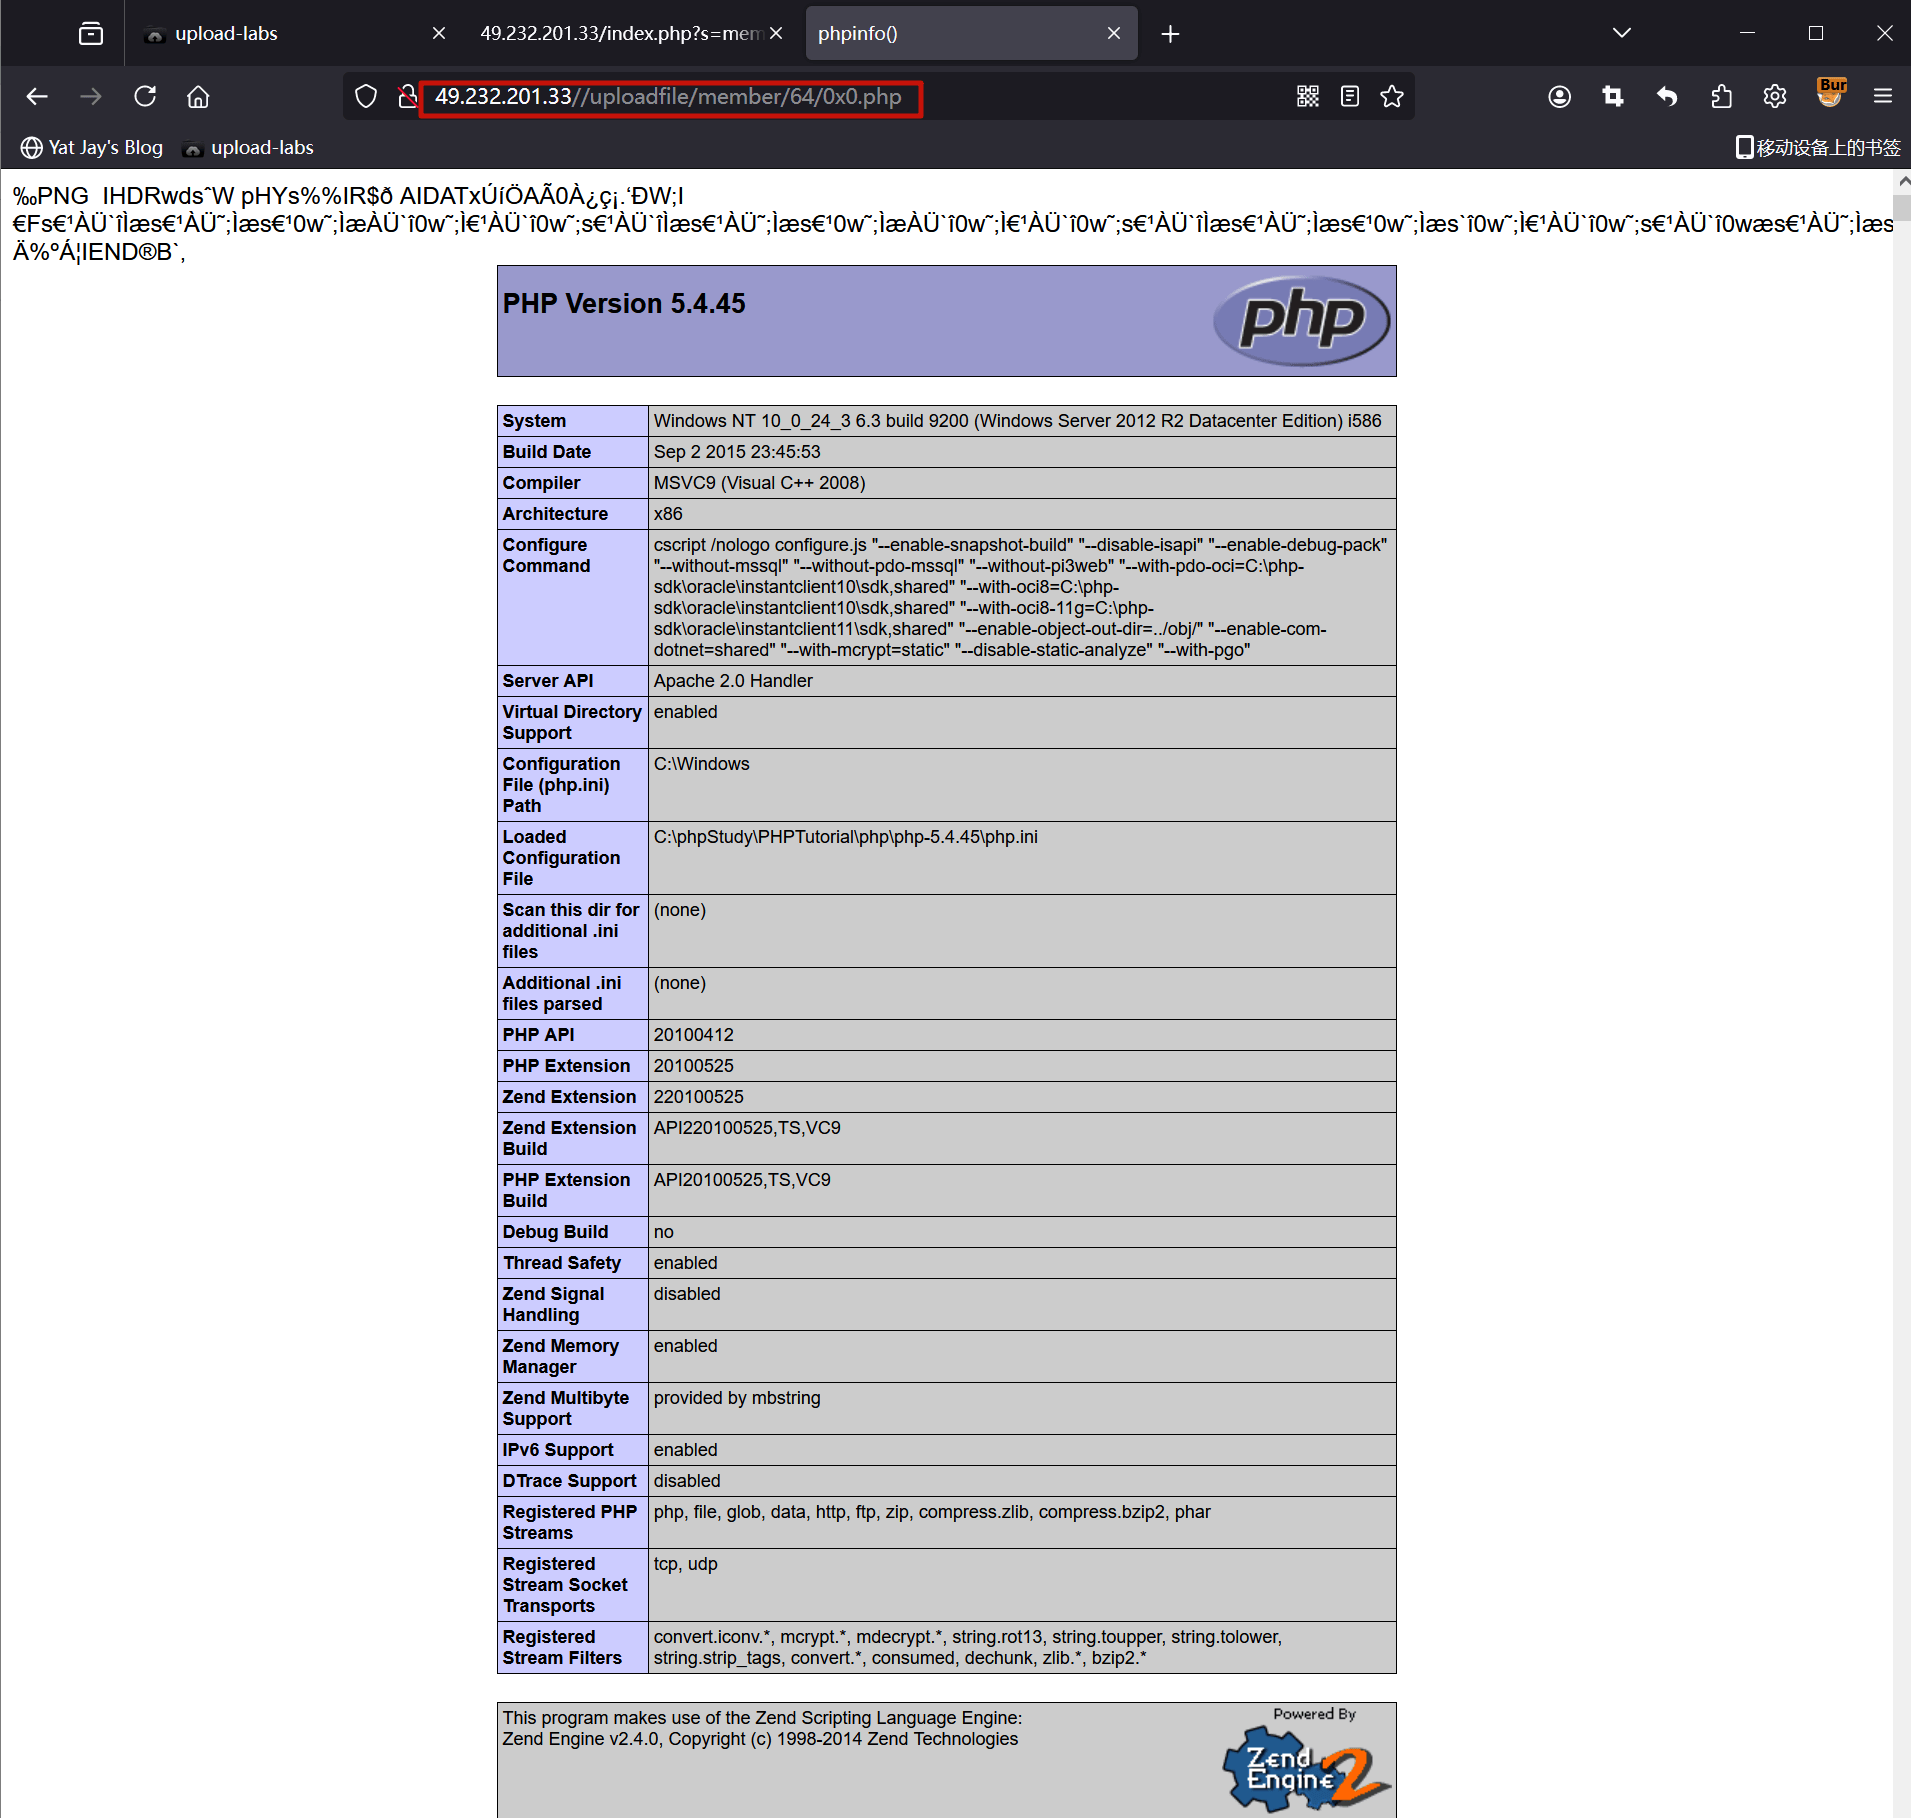Toggle reader view icon
The height and width of the screenshot is (1818, 1911).
pos(1350,97)
